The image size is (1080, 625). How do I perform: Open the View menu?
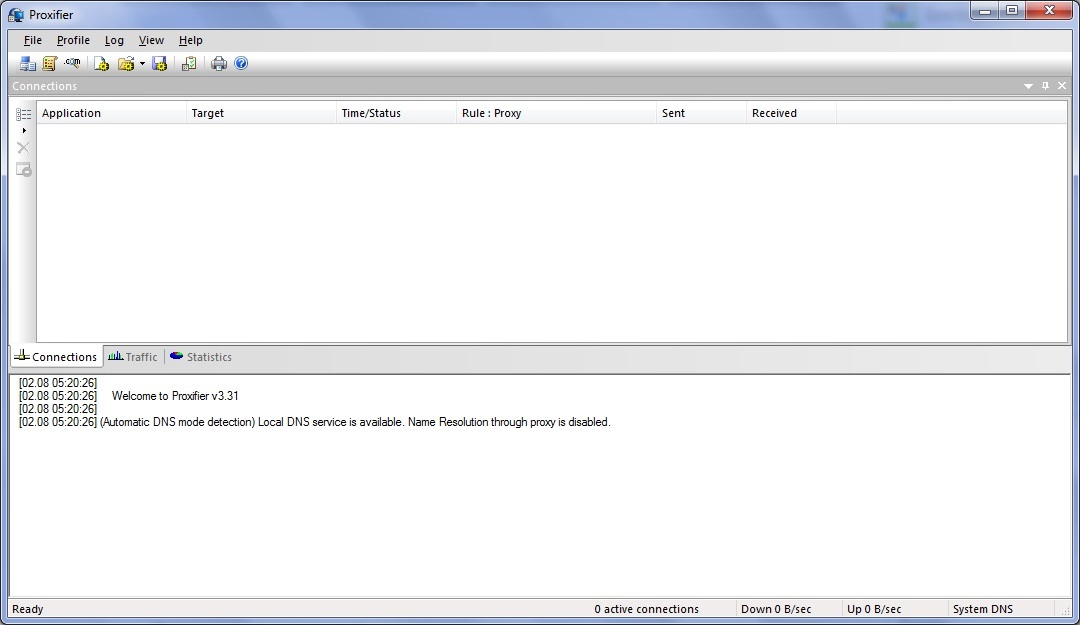coord(151,41)
